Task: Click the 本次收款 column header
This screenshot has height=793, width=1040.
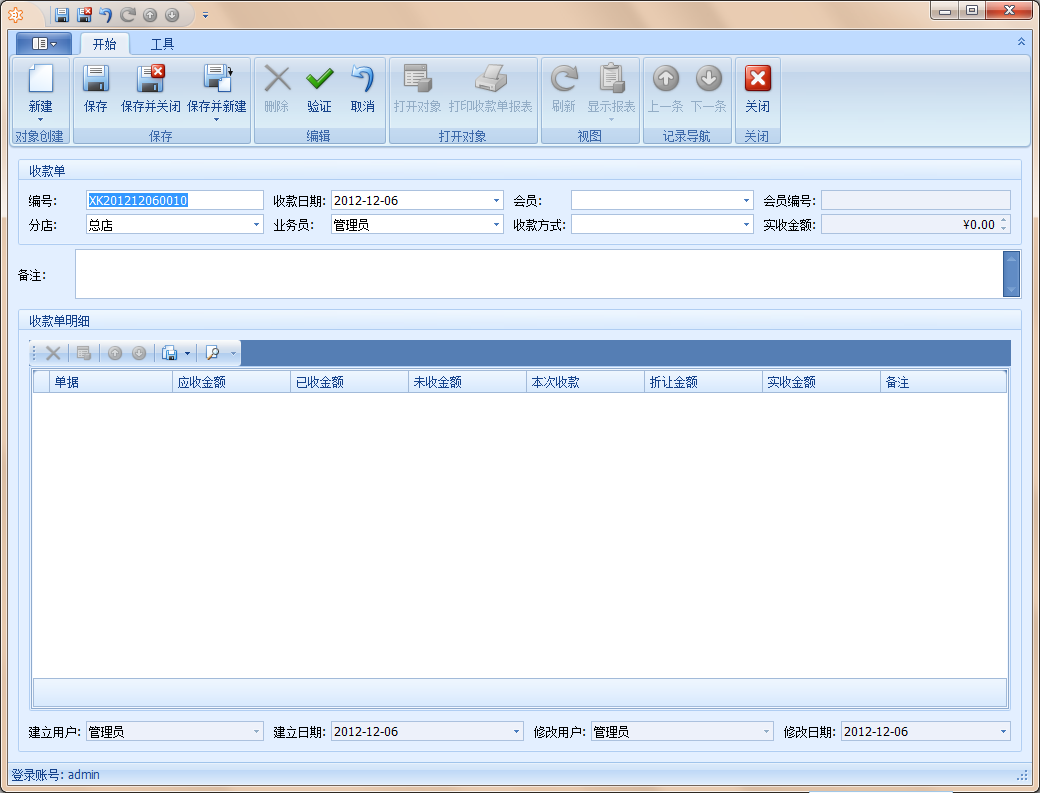Action: click(586, 382)
